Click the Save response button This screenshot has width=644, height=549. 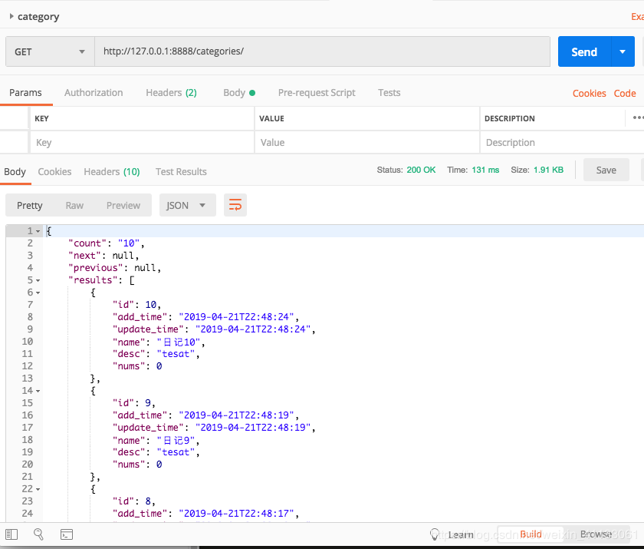pyautogui.click(x=606, y=170)
